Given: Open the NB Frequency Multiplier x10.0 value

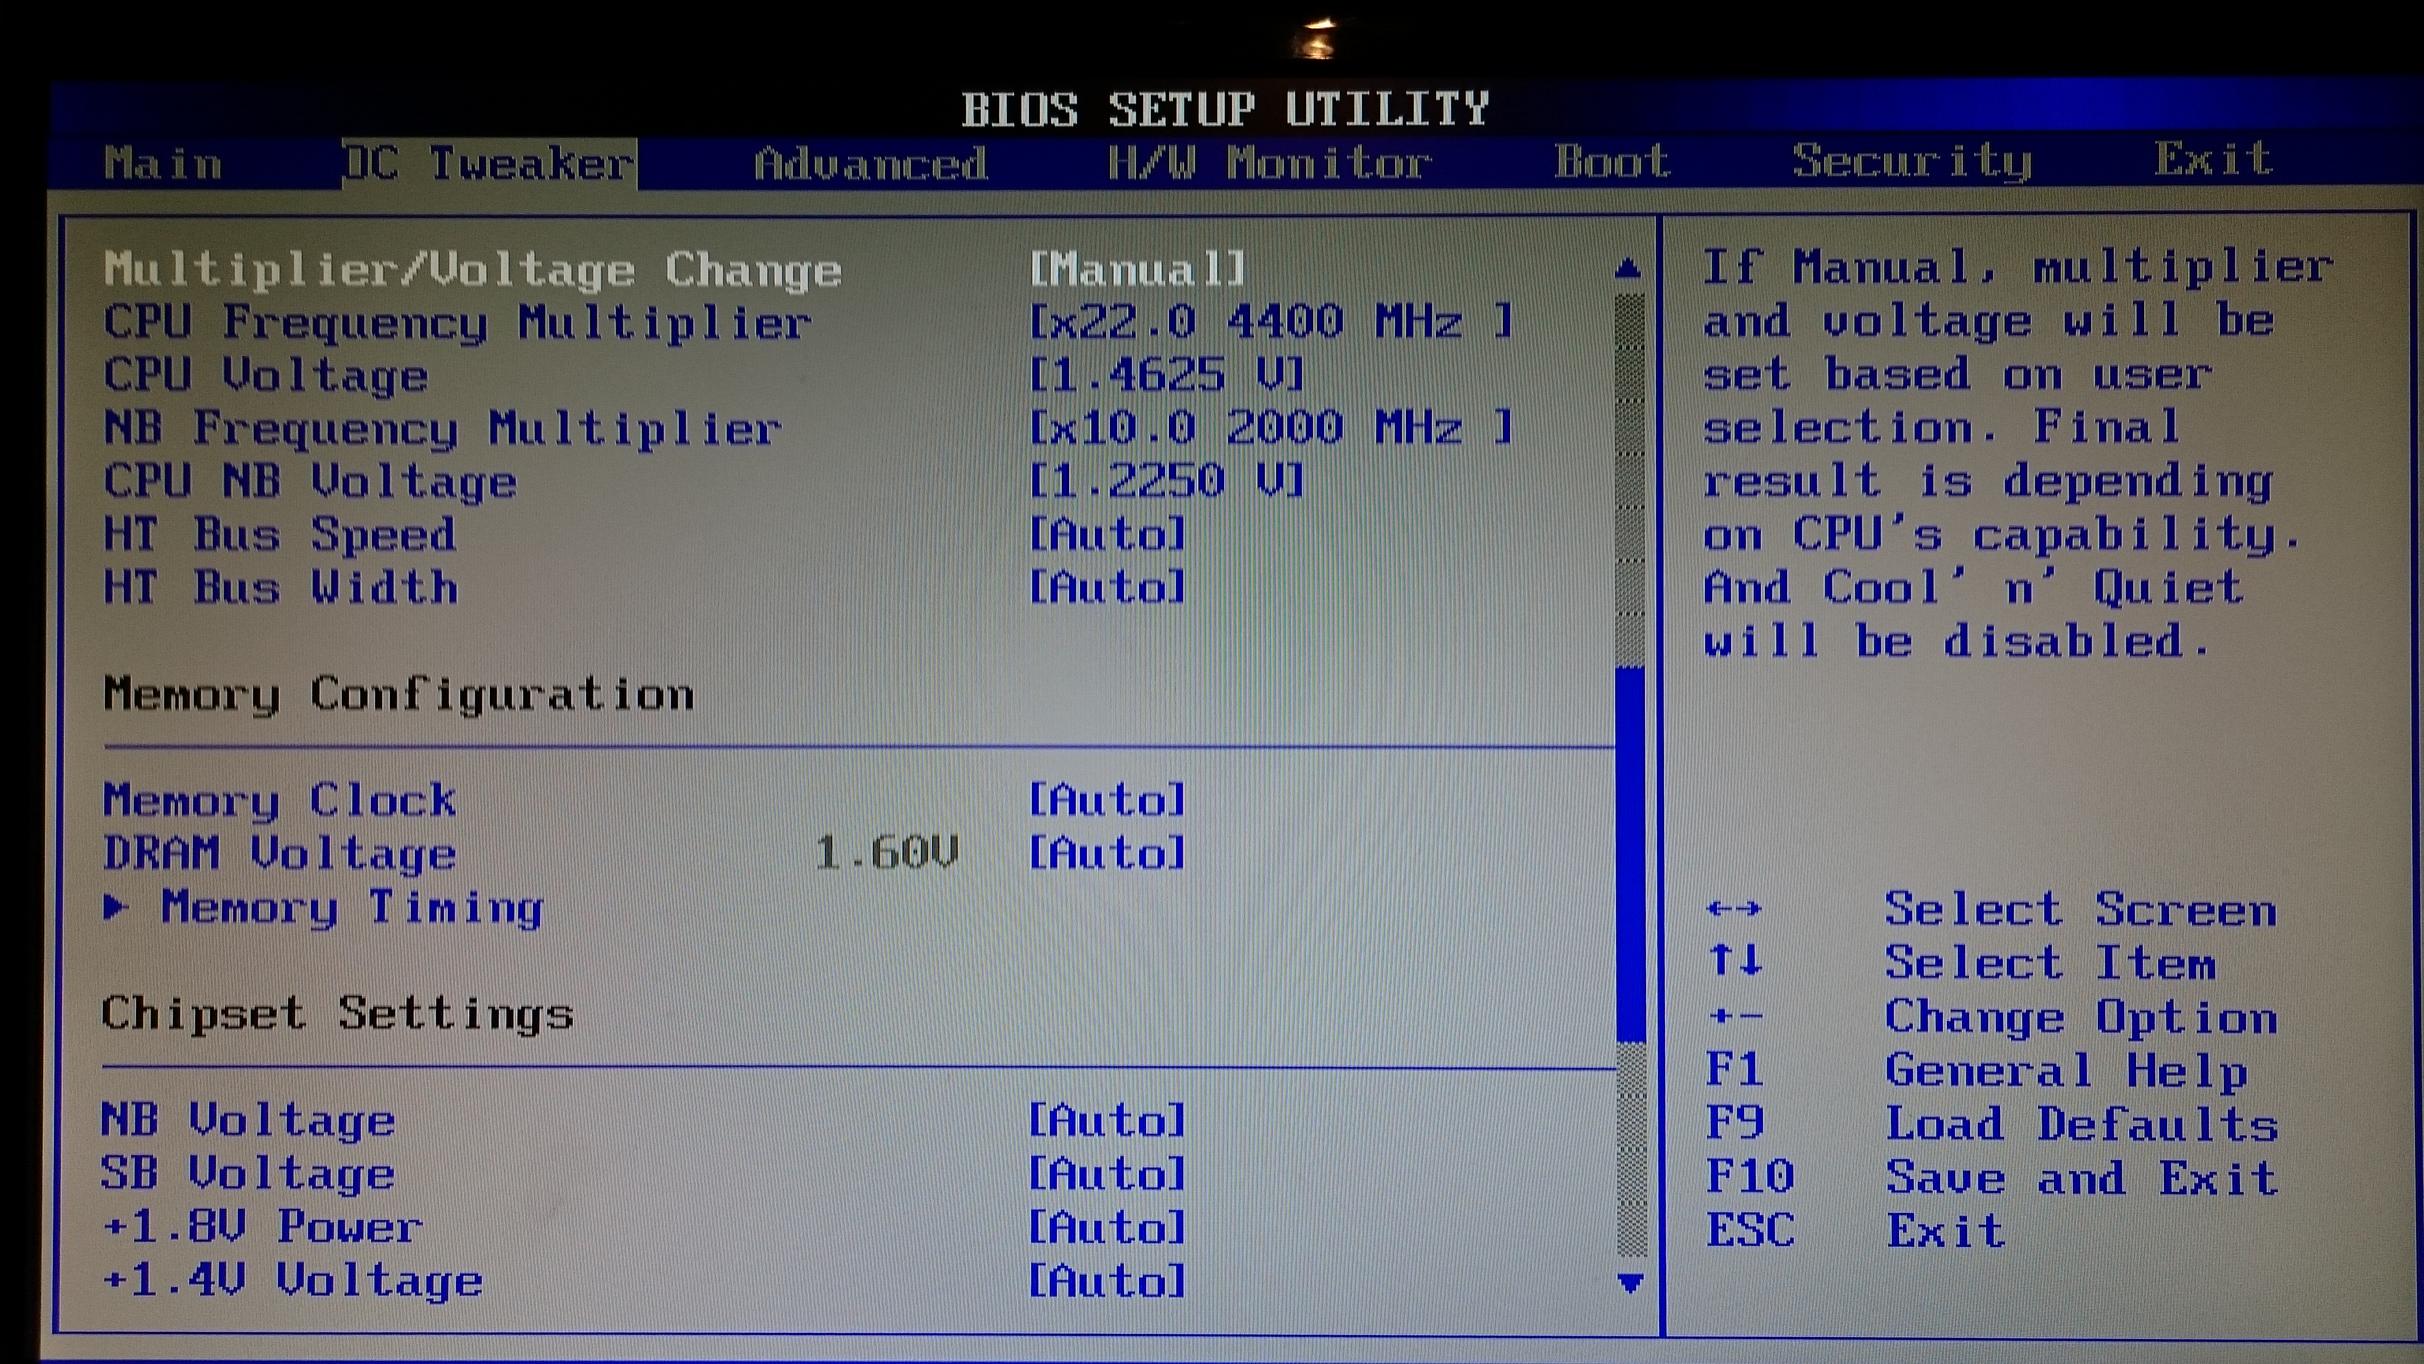Looking at the screenshot, I should tap(1270, 428).
